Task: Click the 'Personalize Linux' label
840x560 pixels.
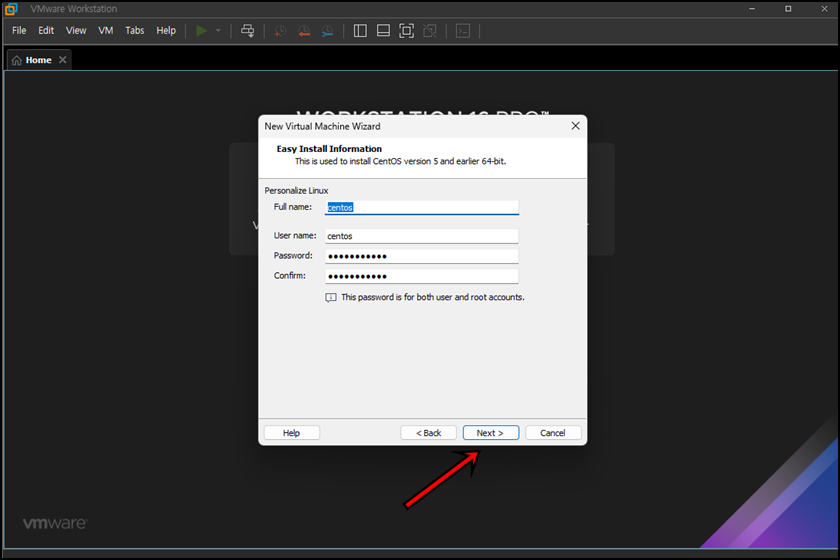Action: (x=296, y=191)
